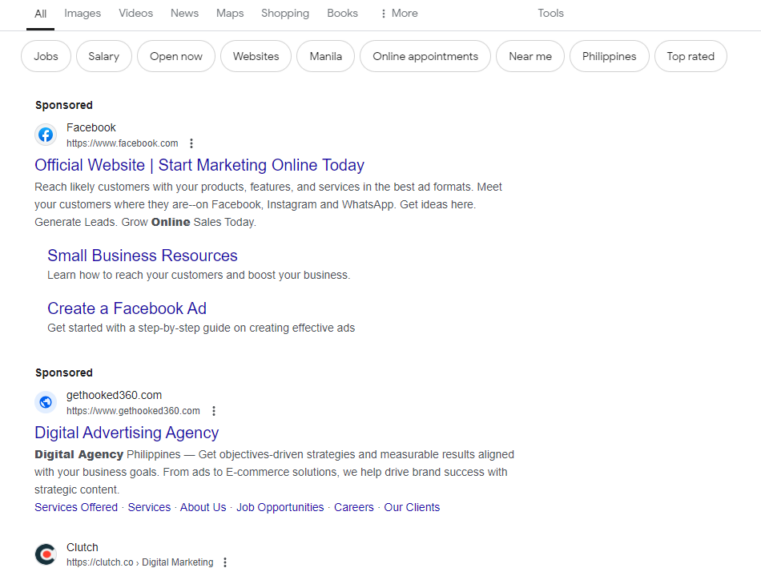Screen dimensions: 761x572
Task: Switch to the Shopping tab
Action: coord(285,13)
